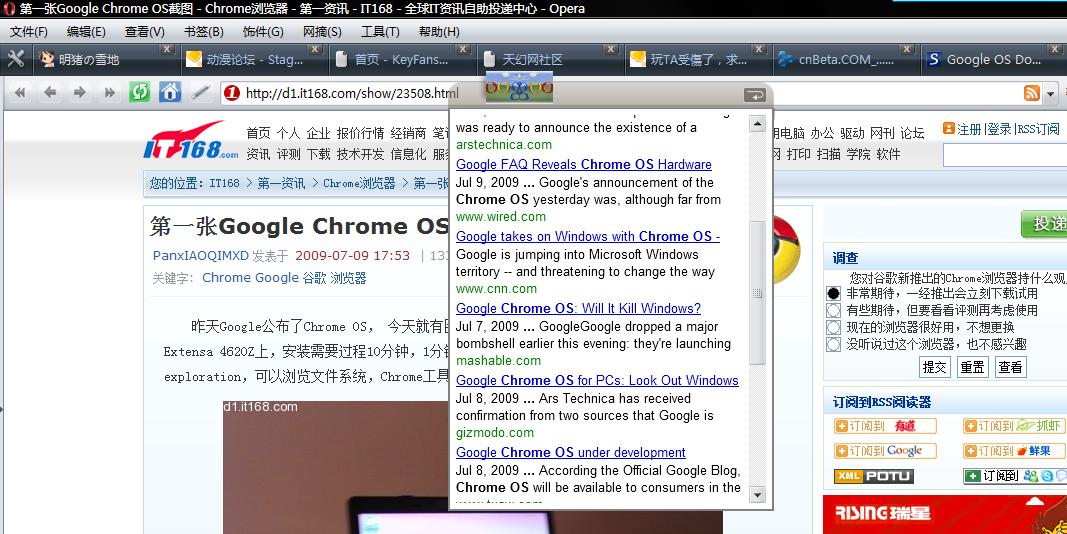Click the 注册 register link
This screenshot has height=534, width=1067.
pyautogui.click(x=969, y=129)
